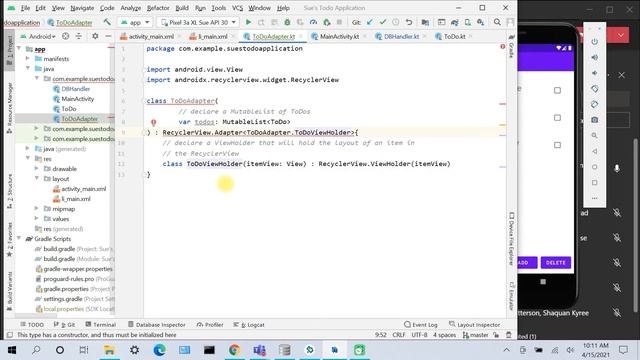Screen dimensions: 640x360
Task: Click the red breakpoint bulb in the gutter
Action: (x=153, y=122)
